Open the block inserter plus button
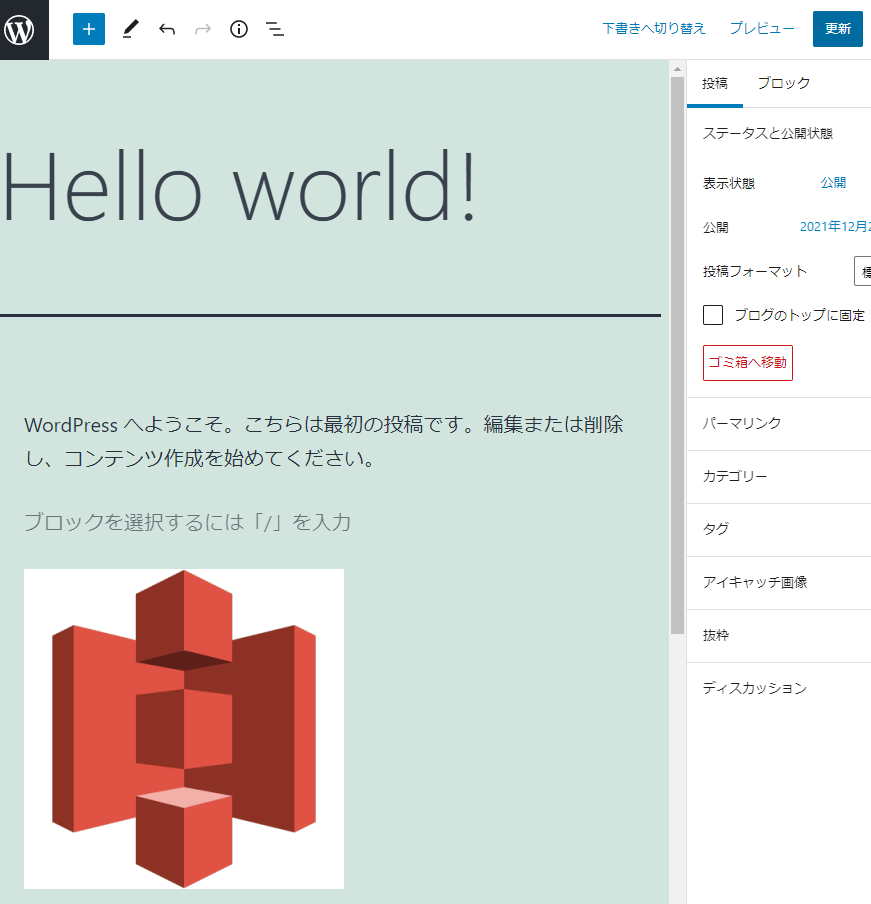Screen dimensions: 871x904 (89, 29)
